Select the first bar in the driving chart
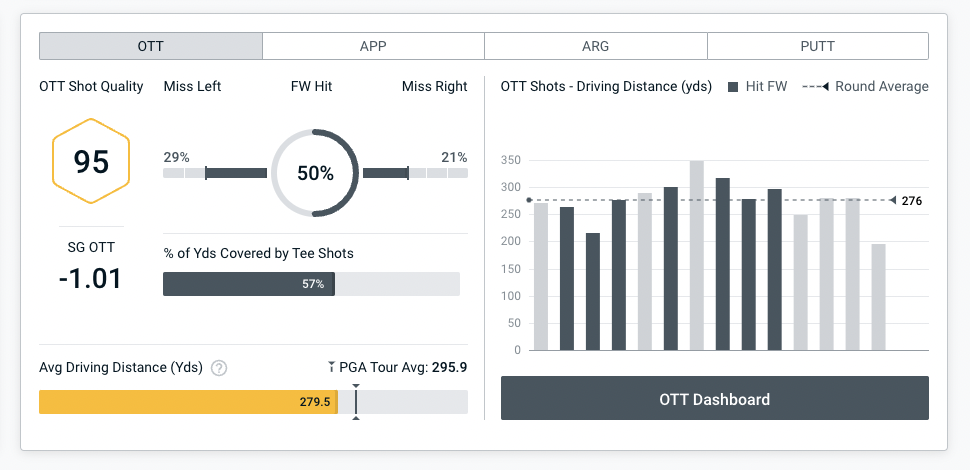The height and width of the screenshot is (470, 970). 541,276
